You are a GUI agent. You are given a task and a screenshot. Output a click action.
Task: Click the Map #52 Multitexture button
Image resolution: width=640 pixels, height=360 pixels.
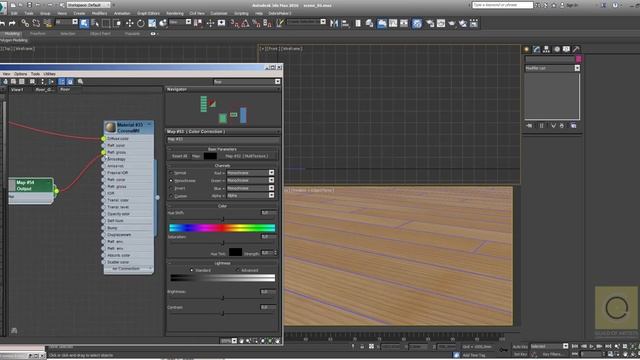pyautogui.click(x=247, y=156)
